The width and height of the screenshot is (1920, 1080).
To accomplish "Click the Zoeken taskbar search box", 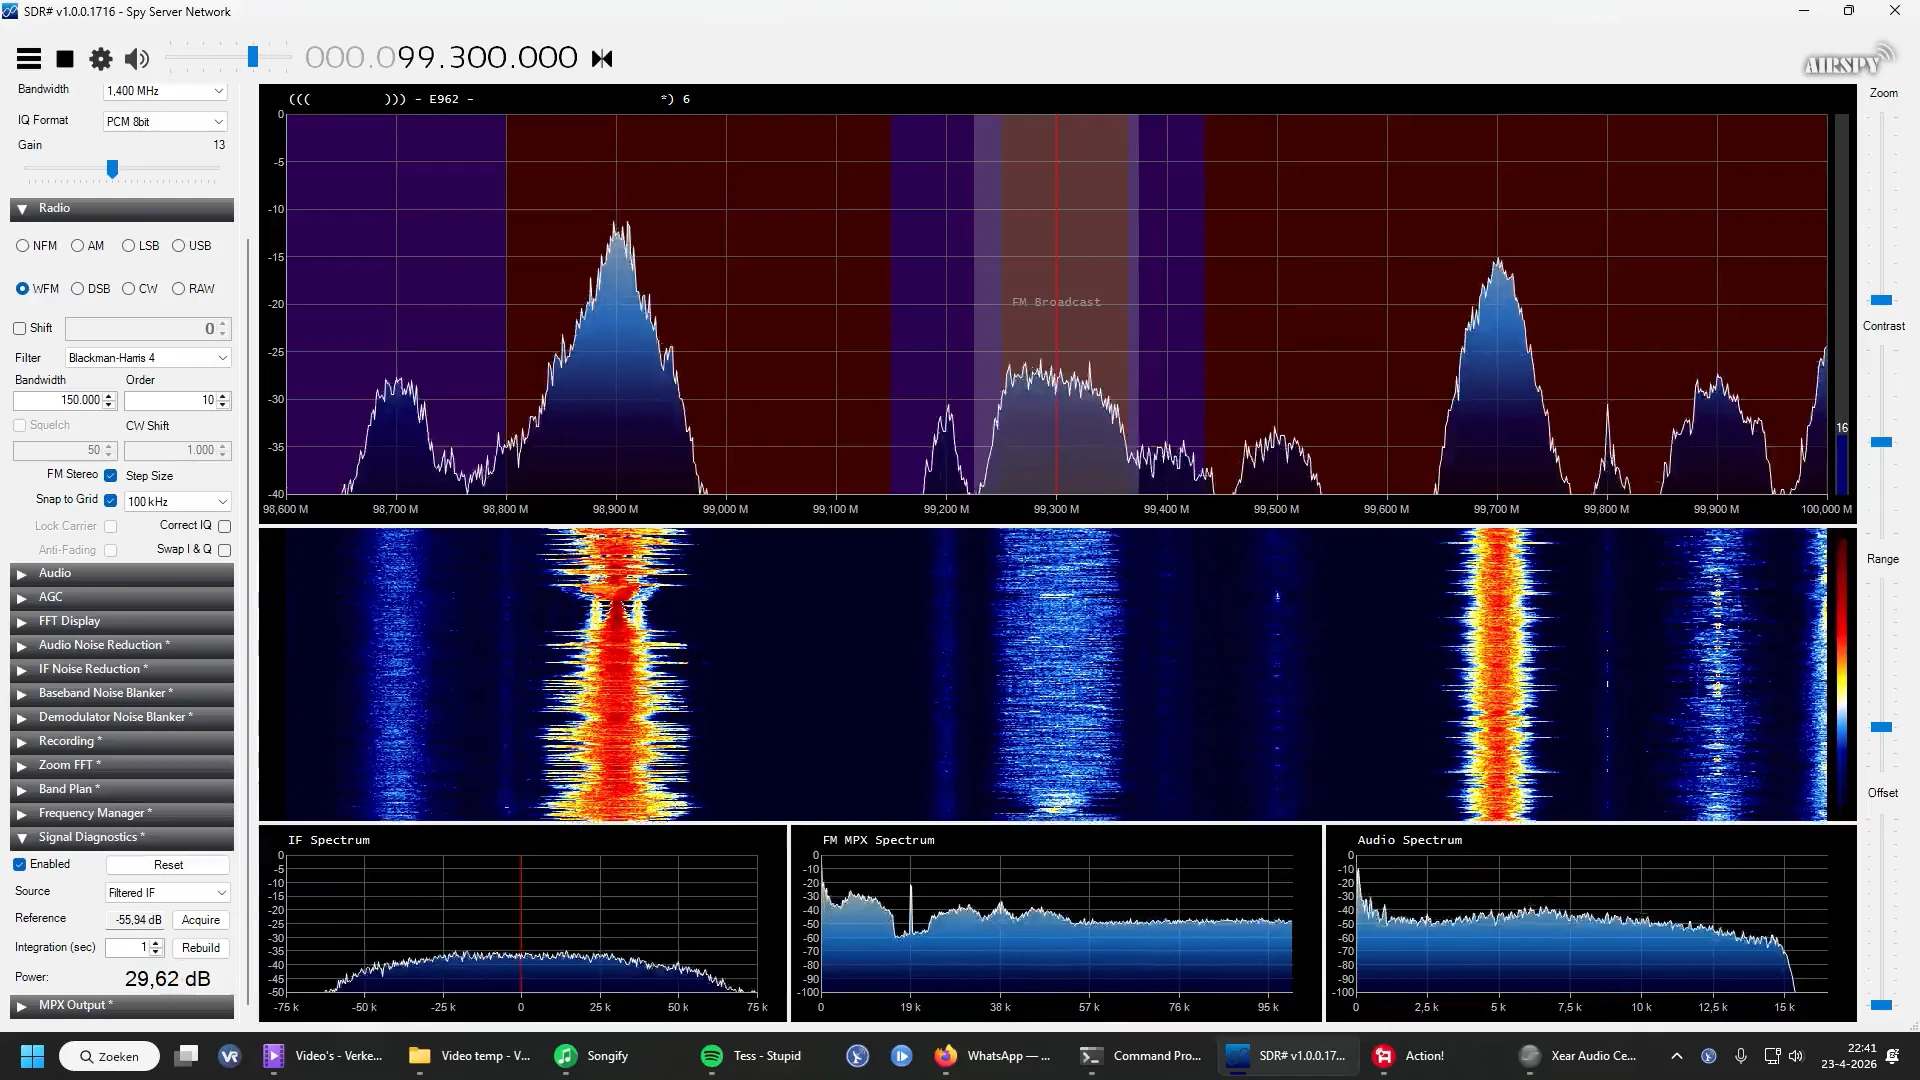I will pyautogui.click(x=109, y=1056).
